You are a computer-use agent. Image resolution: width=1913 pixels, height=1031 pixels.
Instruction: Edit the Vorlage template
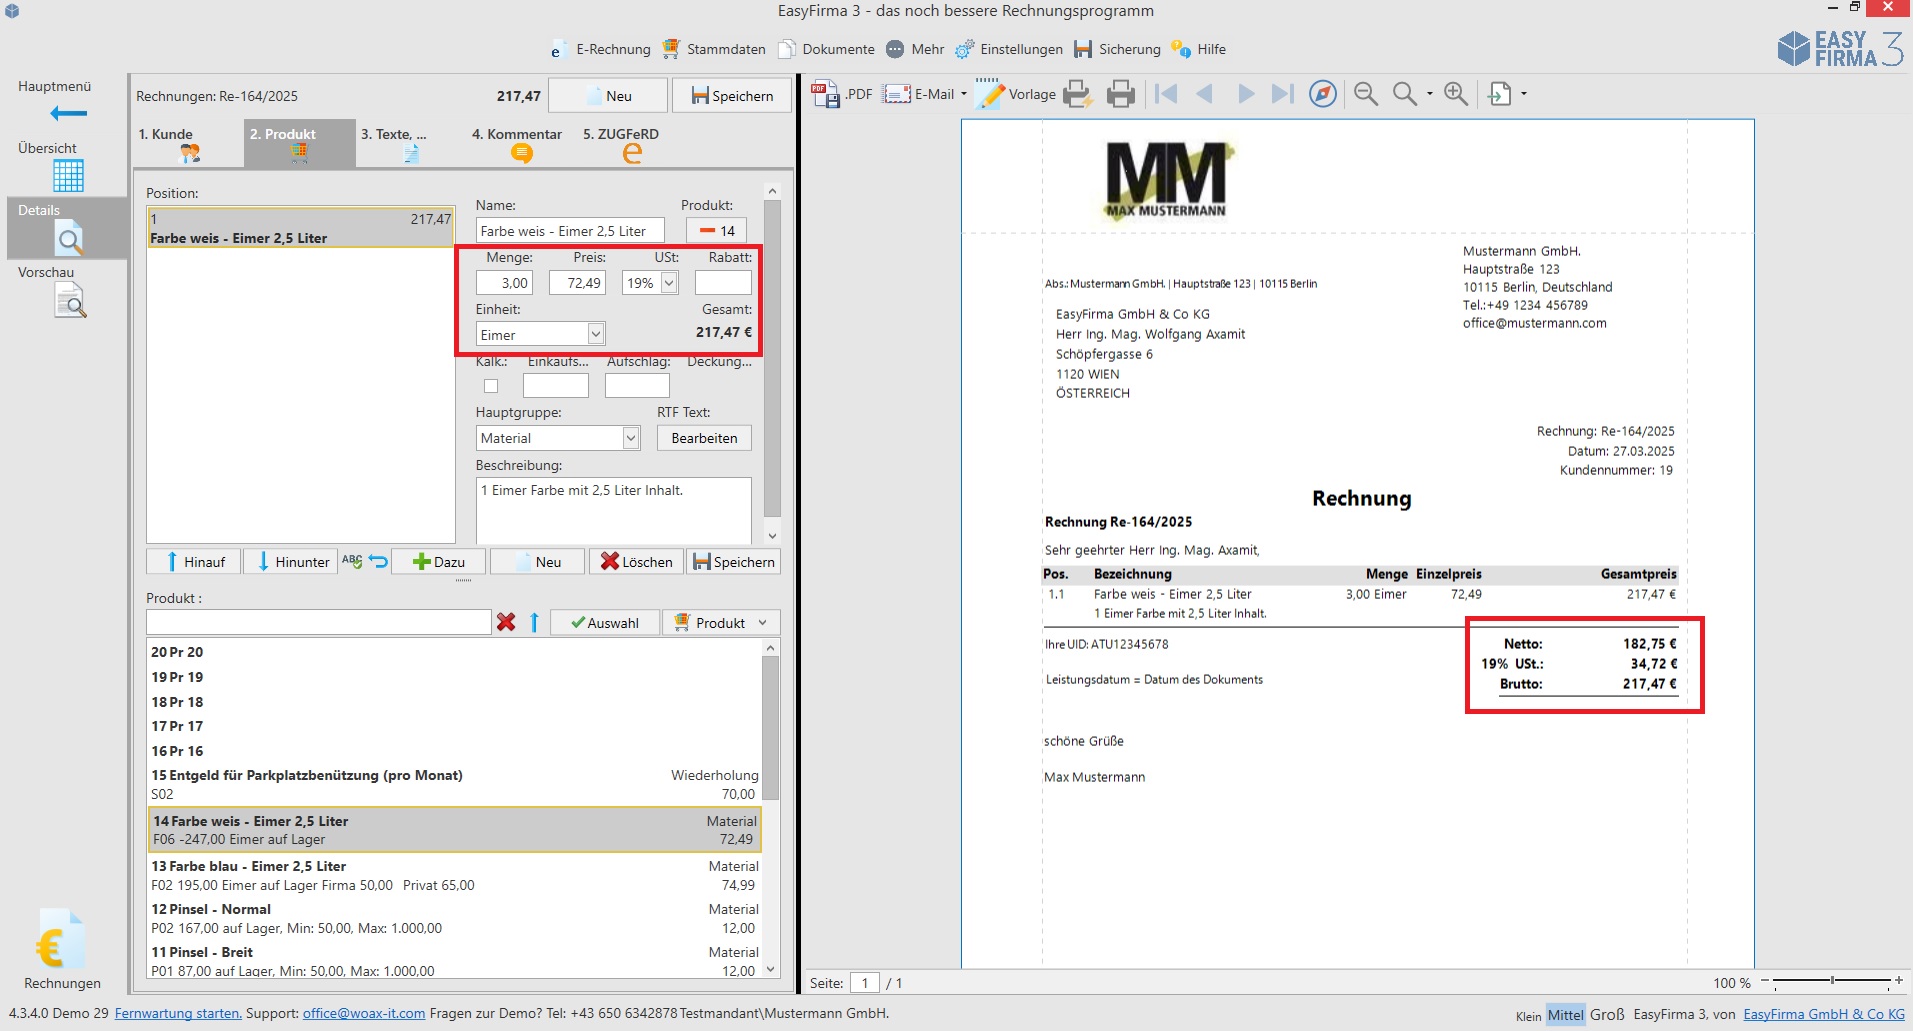[x=1016, y=94]
